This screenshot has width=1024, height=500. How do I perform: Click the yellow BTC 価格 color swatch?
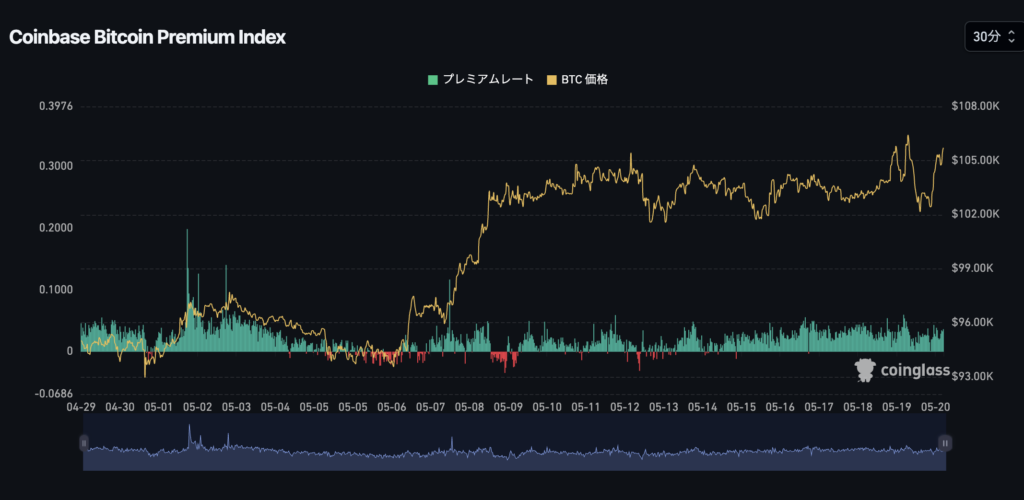551,80
